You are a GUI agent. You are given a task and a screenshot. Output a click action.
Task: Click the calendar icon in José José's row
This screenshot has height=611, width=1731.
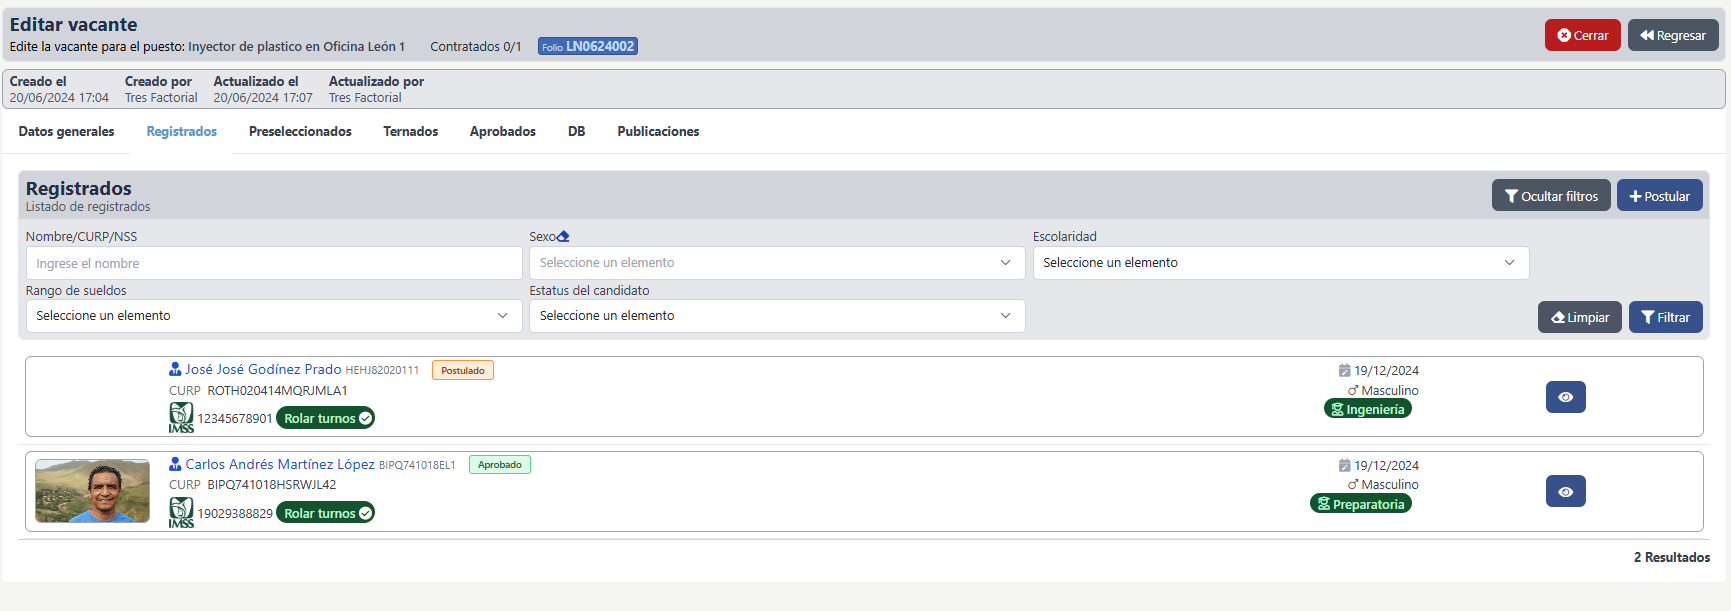click(1345, 370)
